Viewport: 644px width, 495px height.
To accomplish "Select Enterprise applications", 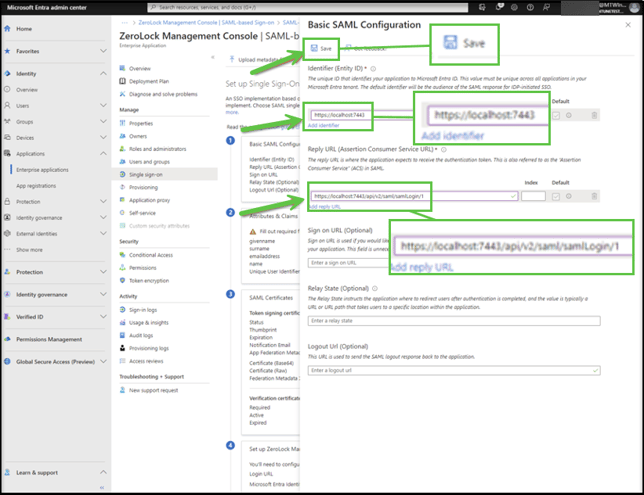I will coord(42,170).
